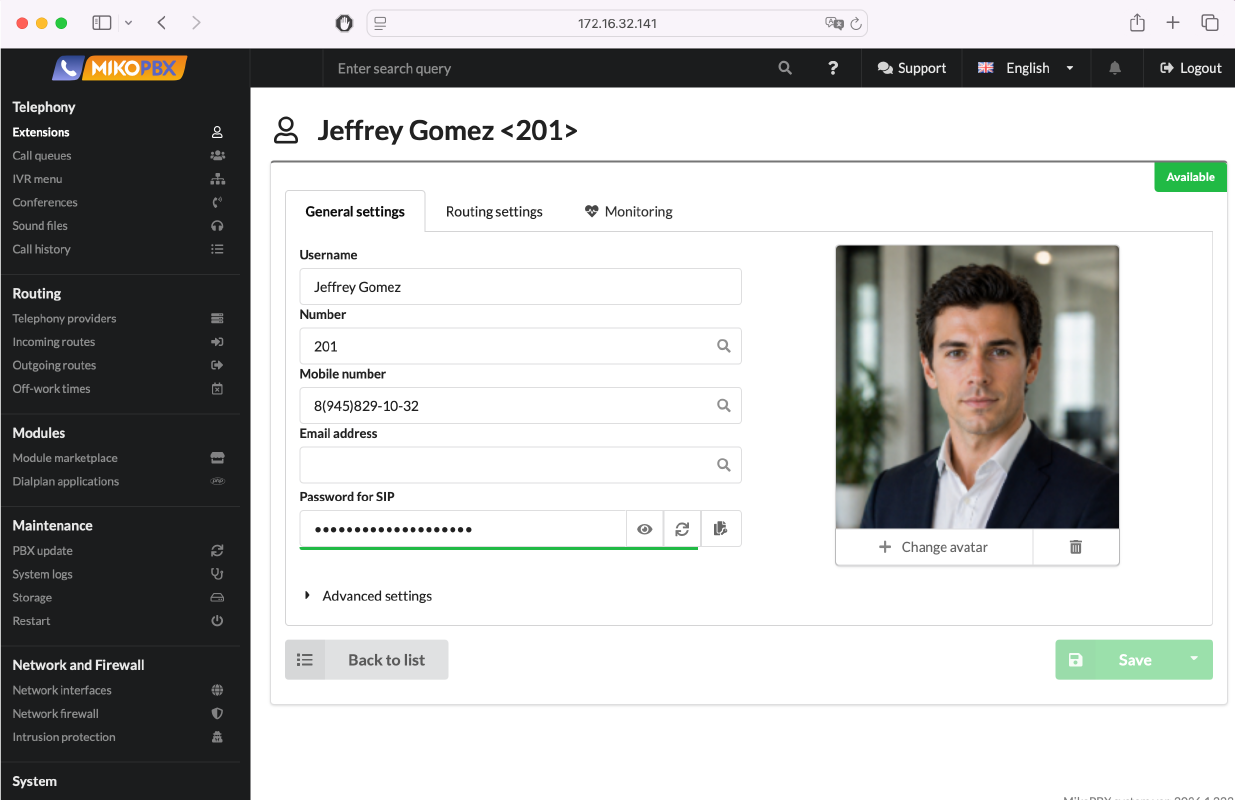The height and width of the screenshot is (800, 1236).
Task: Open Conferences in sidebar
Action: [45, 202]
